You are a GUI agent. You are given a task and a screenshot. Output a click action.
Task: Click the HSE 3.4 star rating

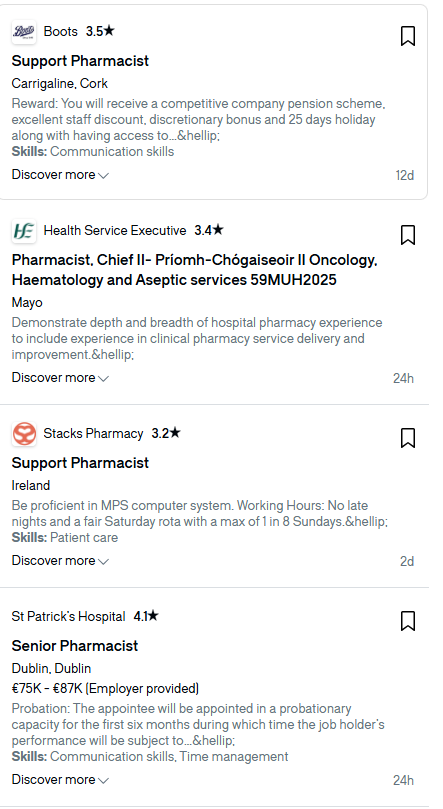(209, 231)
